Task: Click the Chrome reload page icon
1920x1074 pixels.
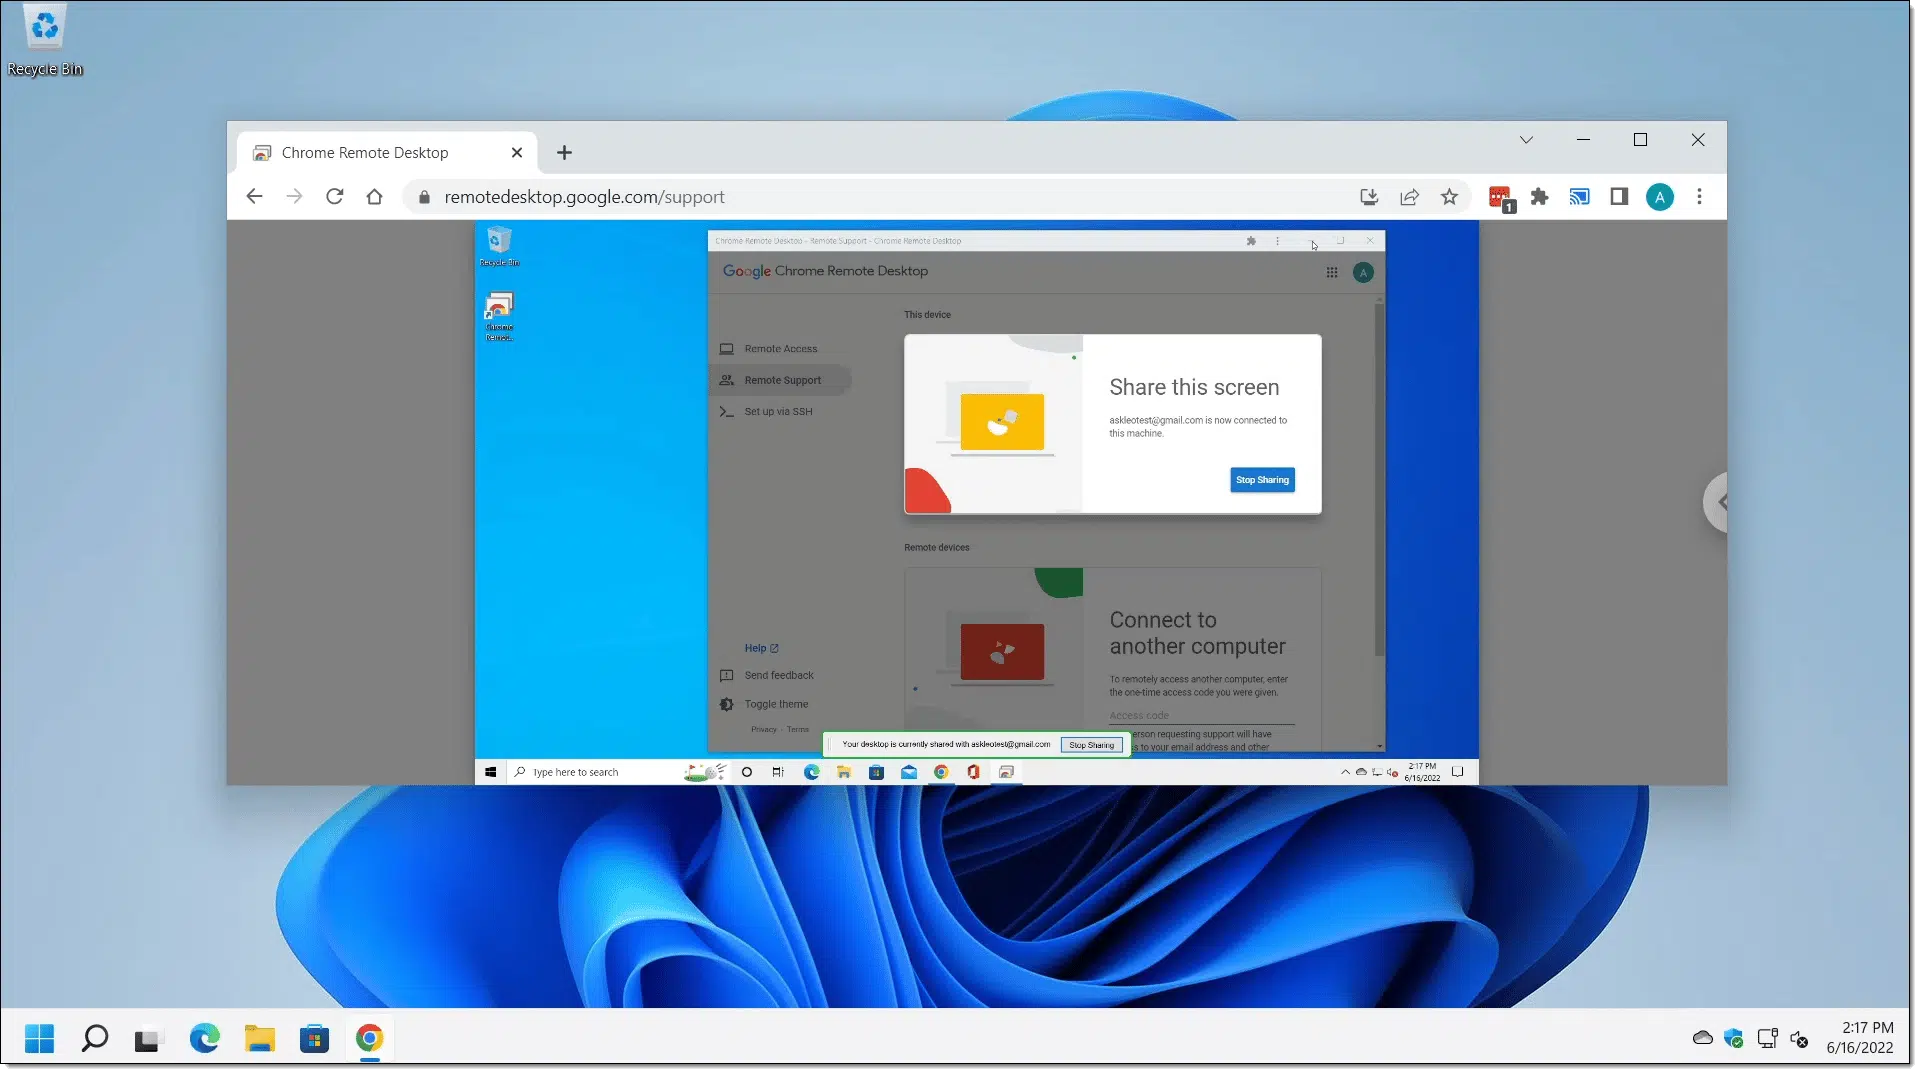Action: point(334,197)
